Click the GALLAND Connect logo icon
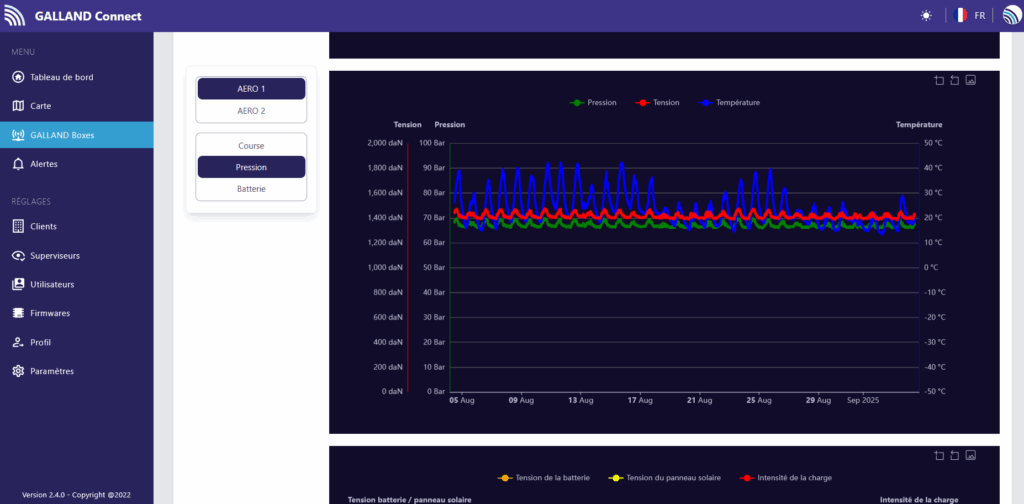The height and width of the screenshot is (504, 1024). (x=15, y=16)
